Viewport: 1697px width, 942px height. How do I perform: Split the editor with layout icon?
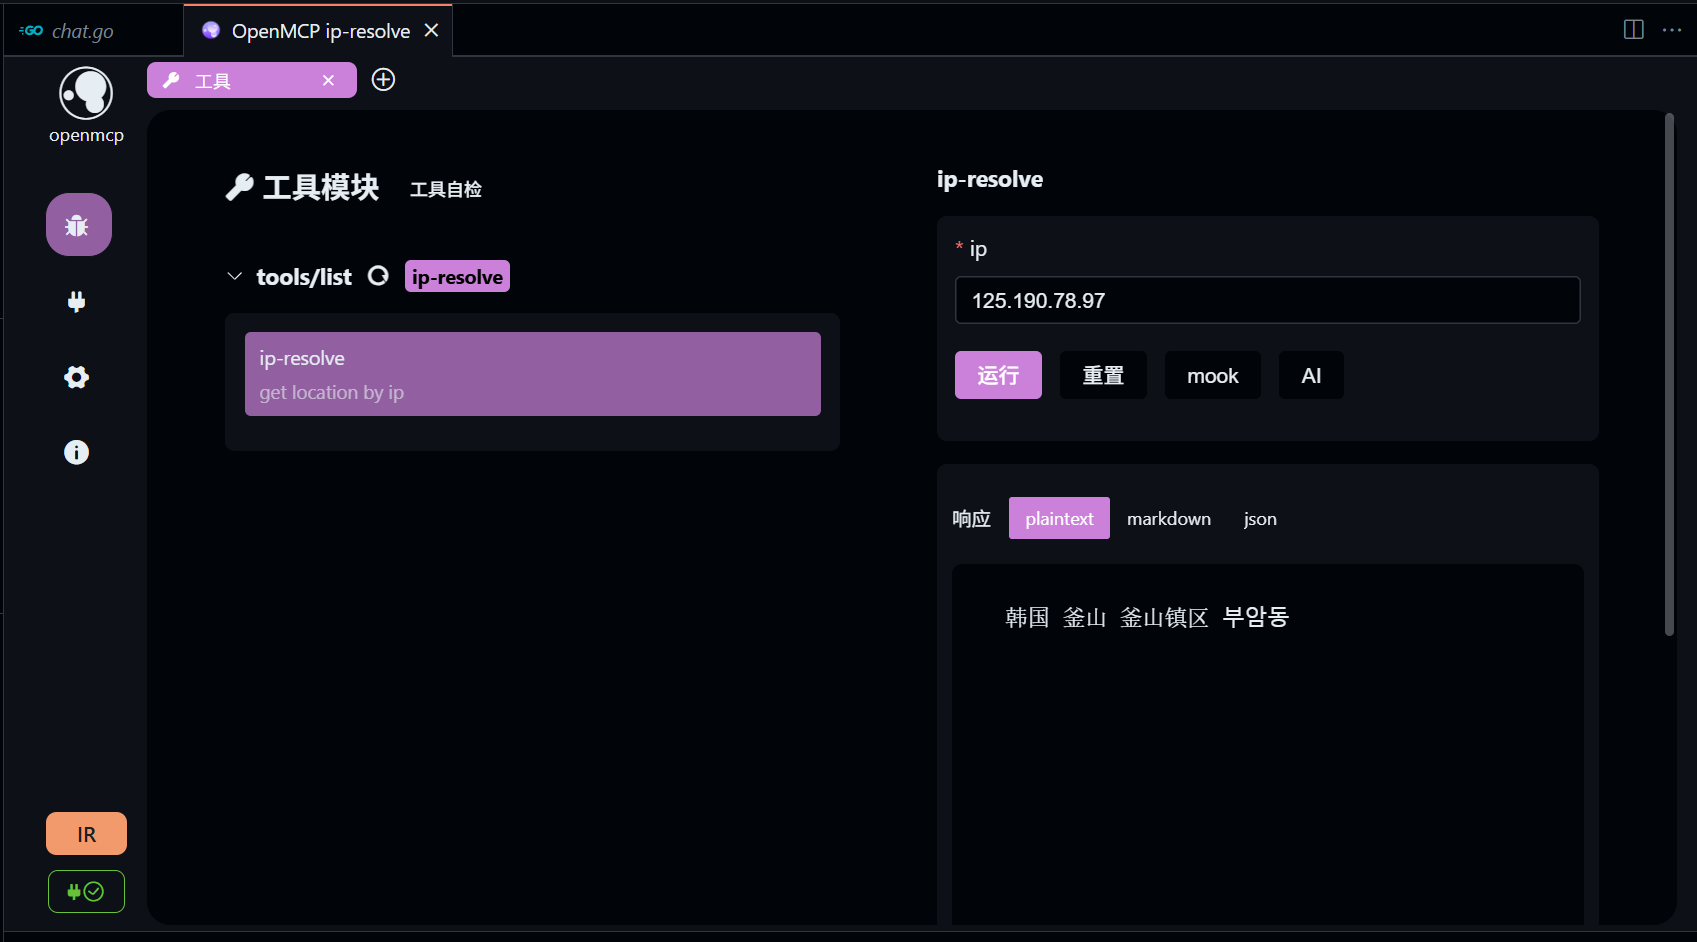click(x=1633, y=30)
